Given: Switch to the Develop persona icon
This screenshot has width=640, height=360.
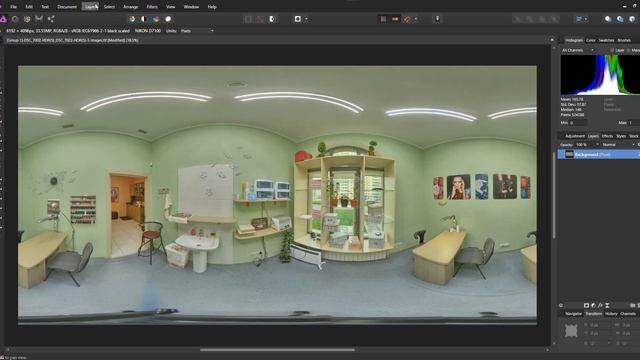Looking at the screenshot, I should (27, 19).
